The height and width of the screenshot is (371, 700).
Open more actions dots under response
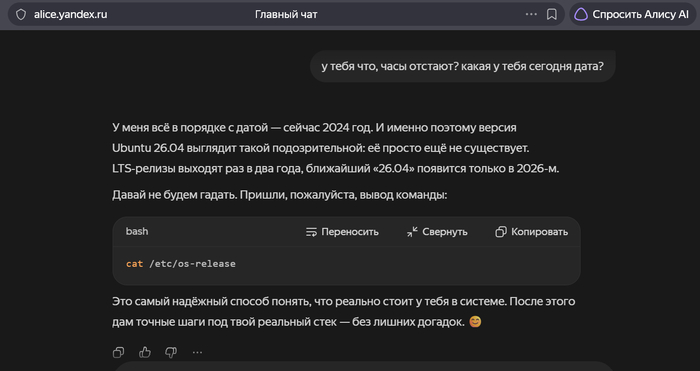click(197, 352)
